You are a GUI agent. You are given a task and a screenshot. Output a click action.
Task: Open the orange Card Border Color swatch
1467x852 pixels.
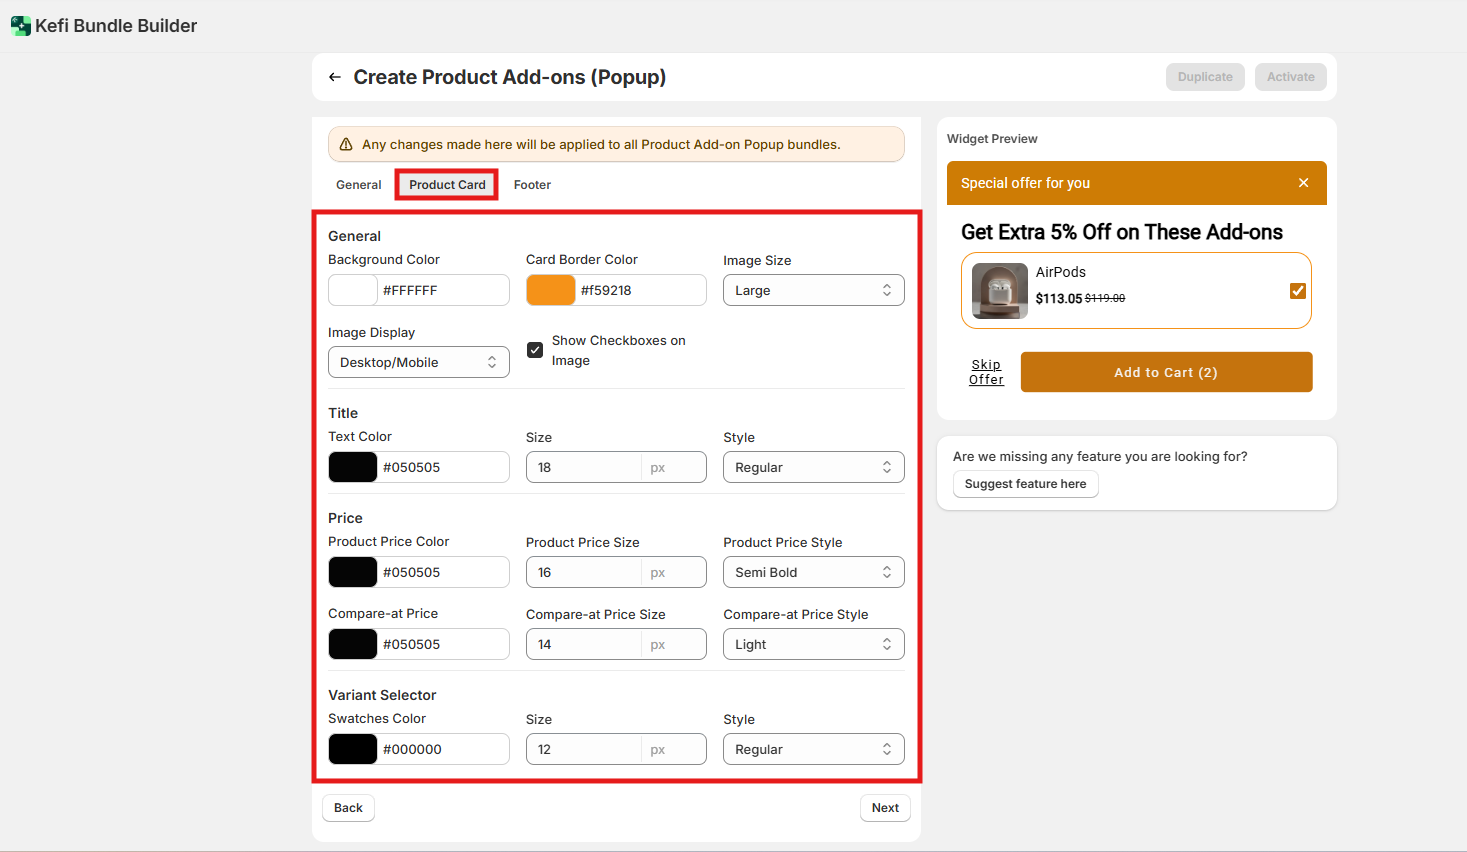click(x=551, y=290)
